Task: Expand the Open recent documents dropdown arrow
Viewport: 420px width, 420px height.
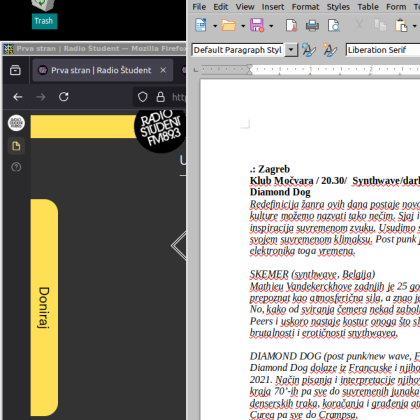Action: coord(243,26)
